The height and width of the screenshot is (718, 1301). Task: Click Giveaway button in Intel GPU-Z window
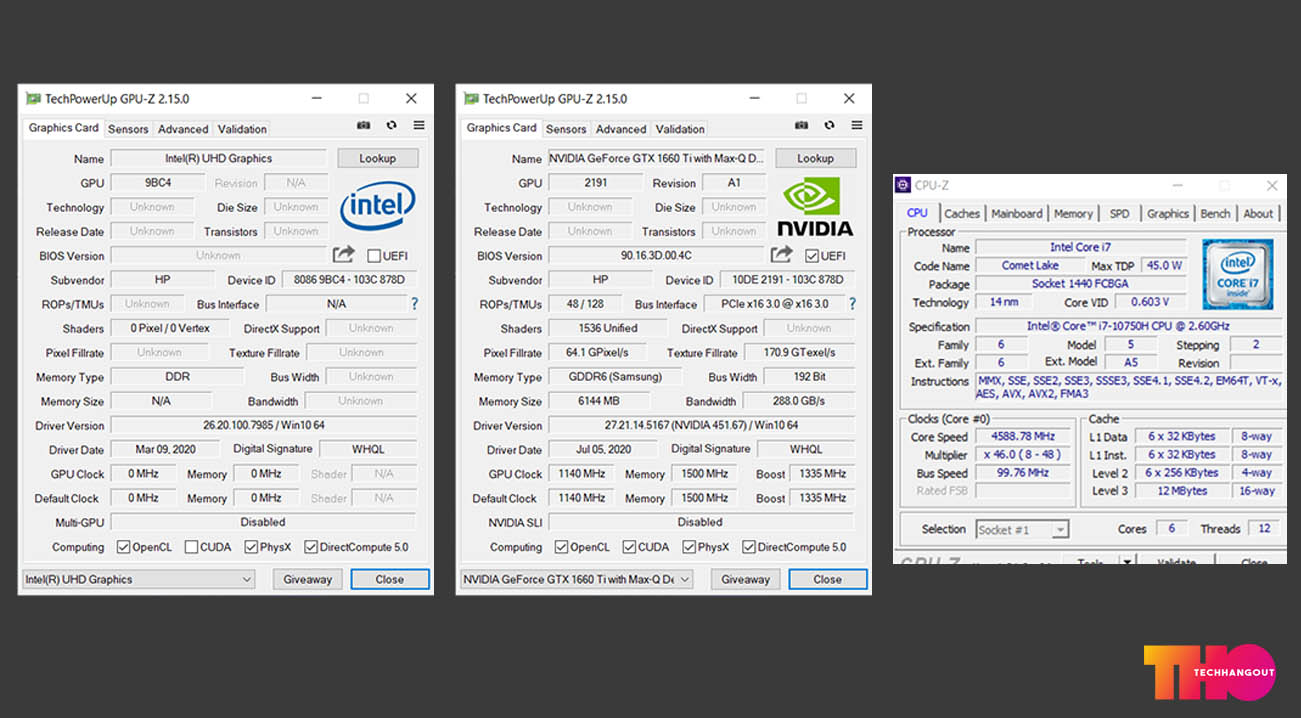[x=308, y=579]
